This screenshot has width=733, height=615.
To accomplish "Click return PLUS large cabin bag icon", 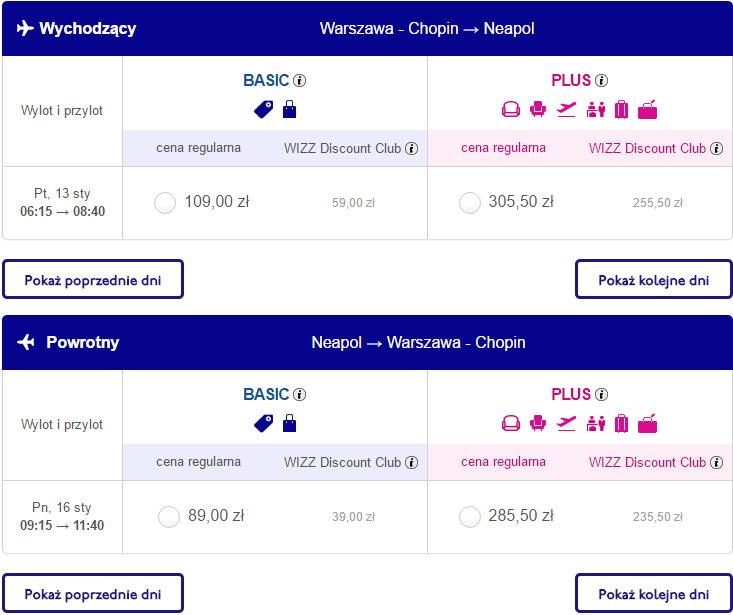I will coord(647,423).
